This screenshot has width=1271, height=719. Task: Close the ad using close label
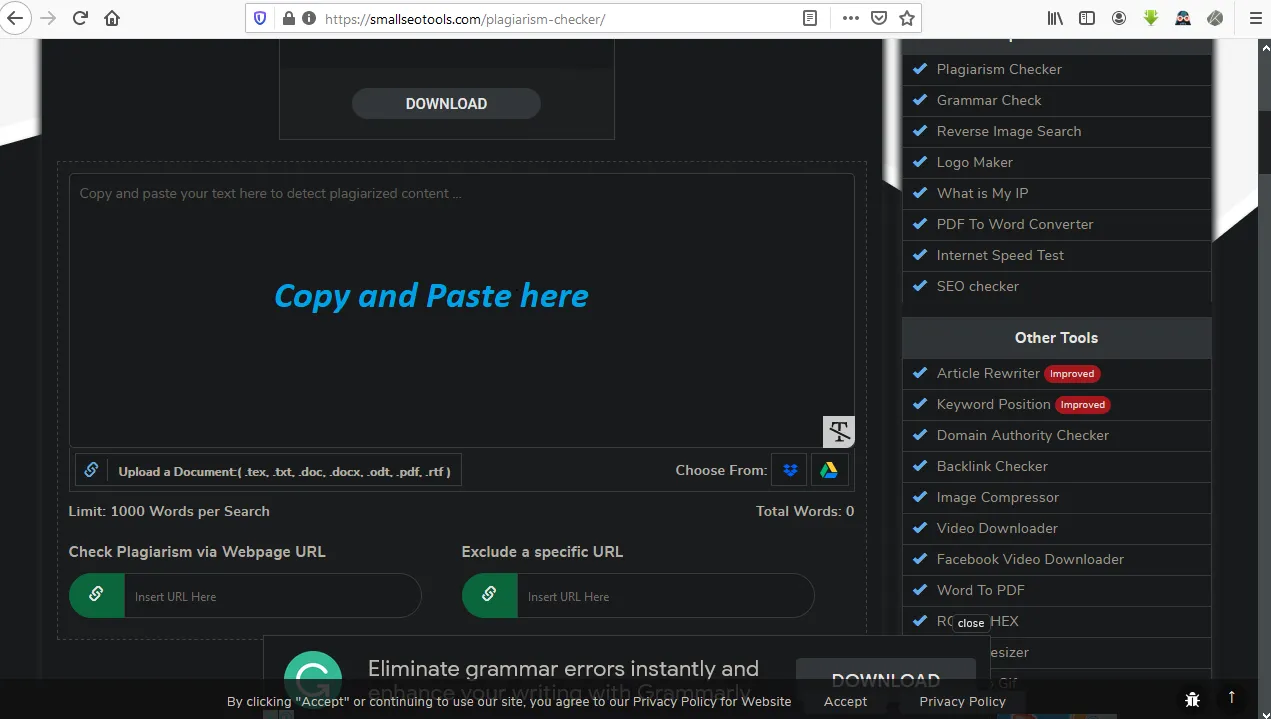[970, 622]
